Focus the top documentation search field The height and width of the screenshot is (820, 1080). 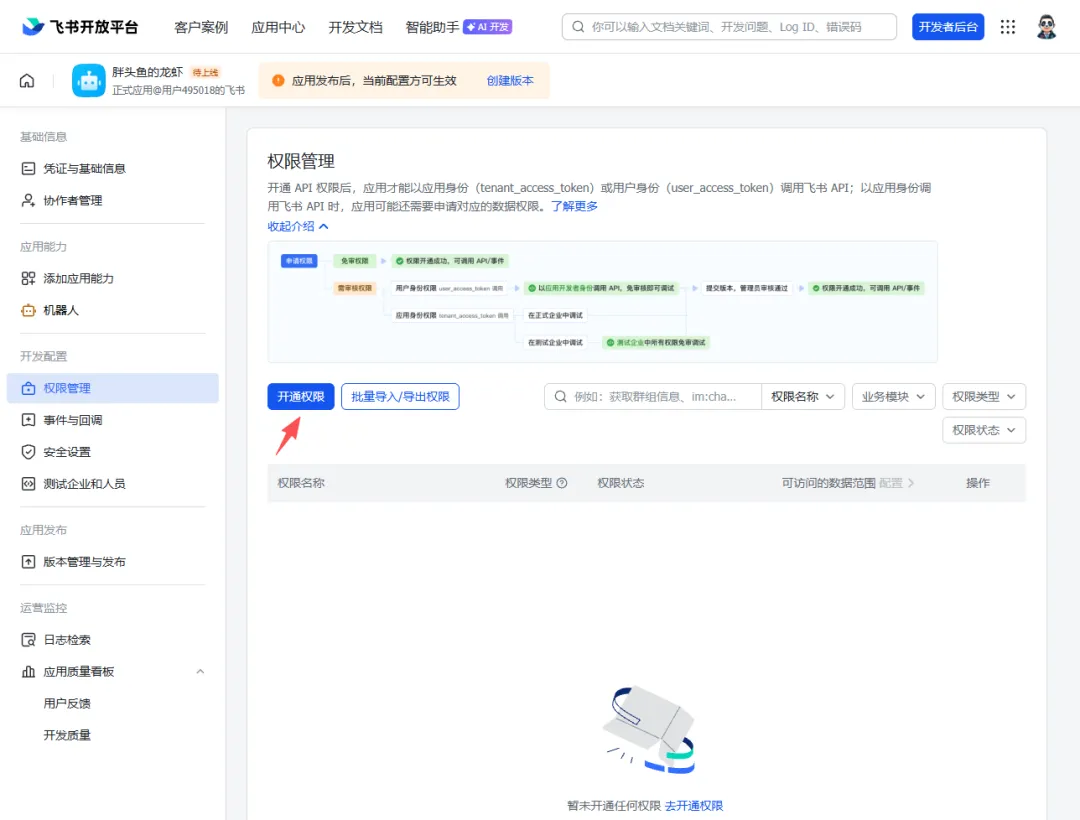729,27
